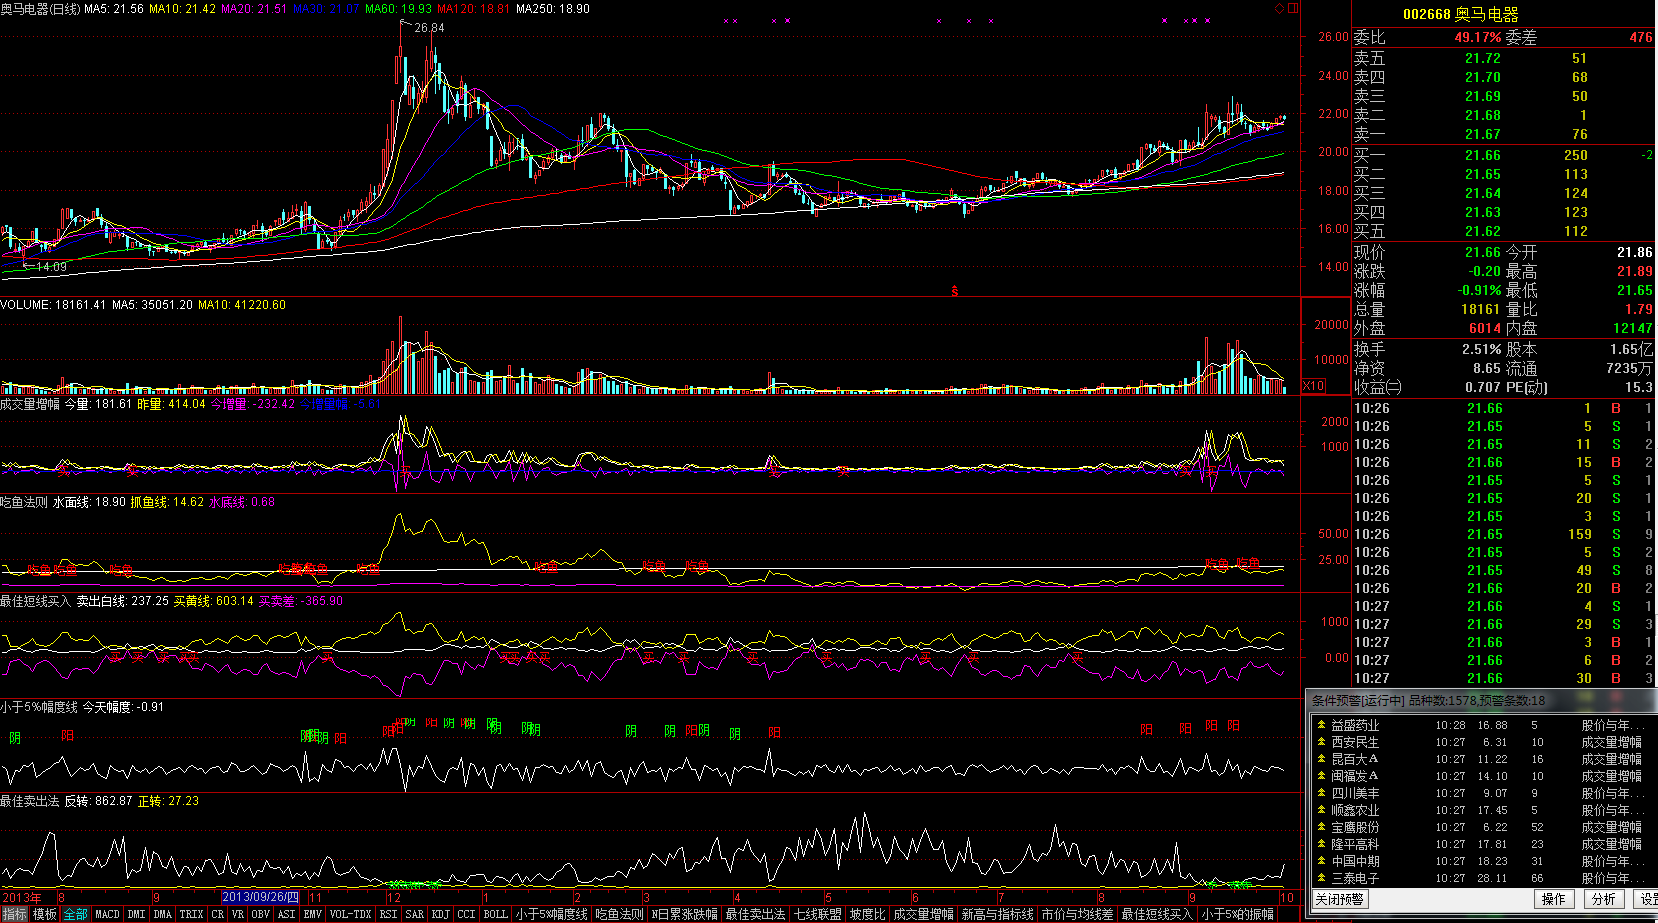
Task: Click the 最佳卖出法 sub-chart title label
Action: 30,801
